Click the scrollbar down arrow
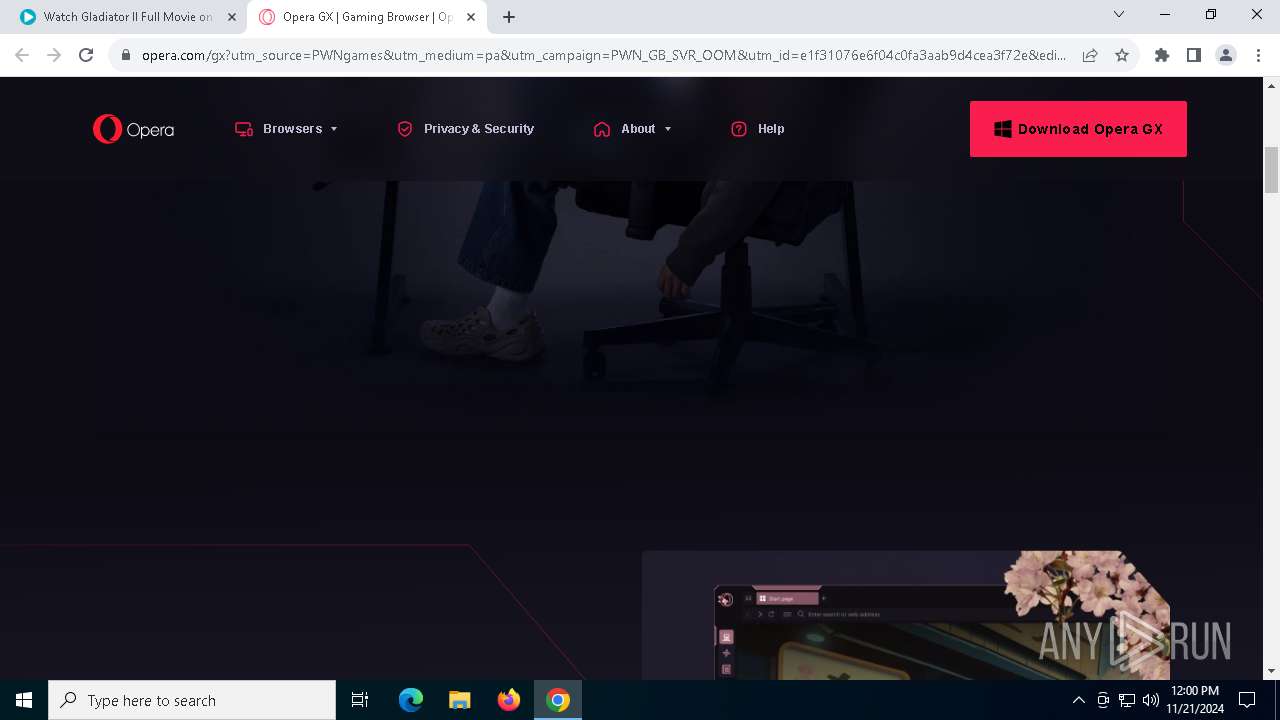Screen dimensions: 1280x720 [x=1272, y=671]
